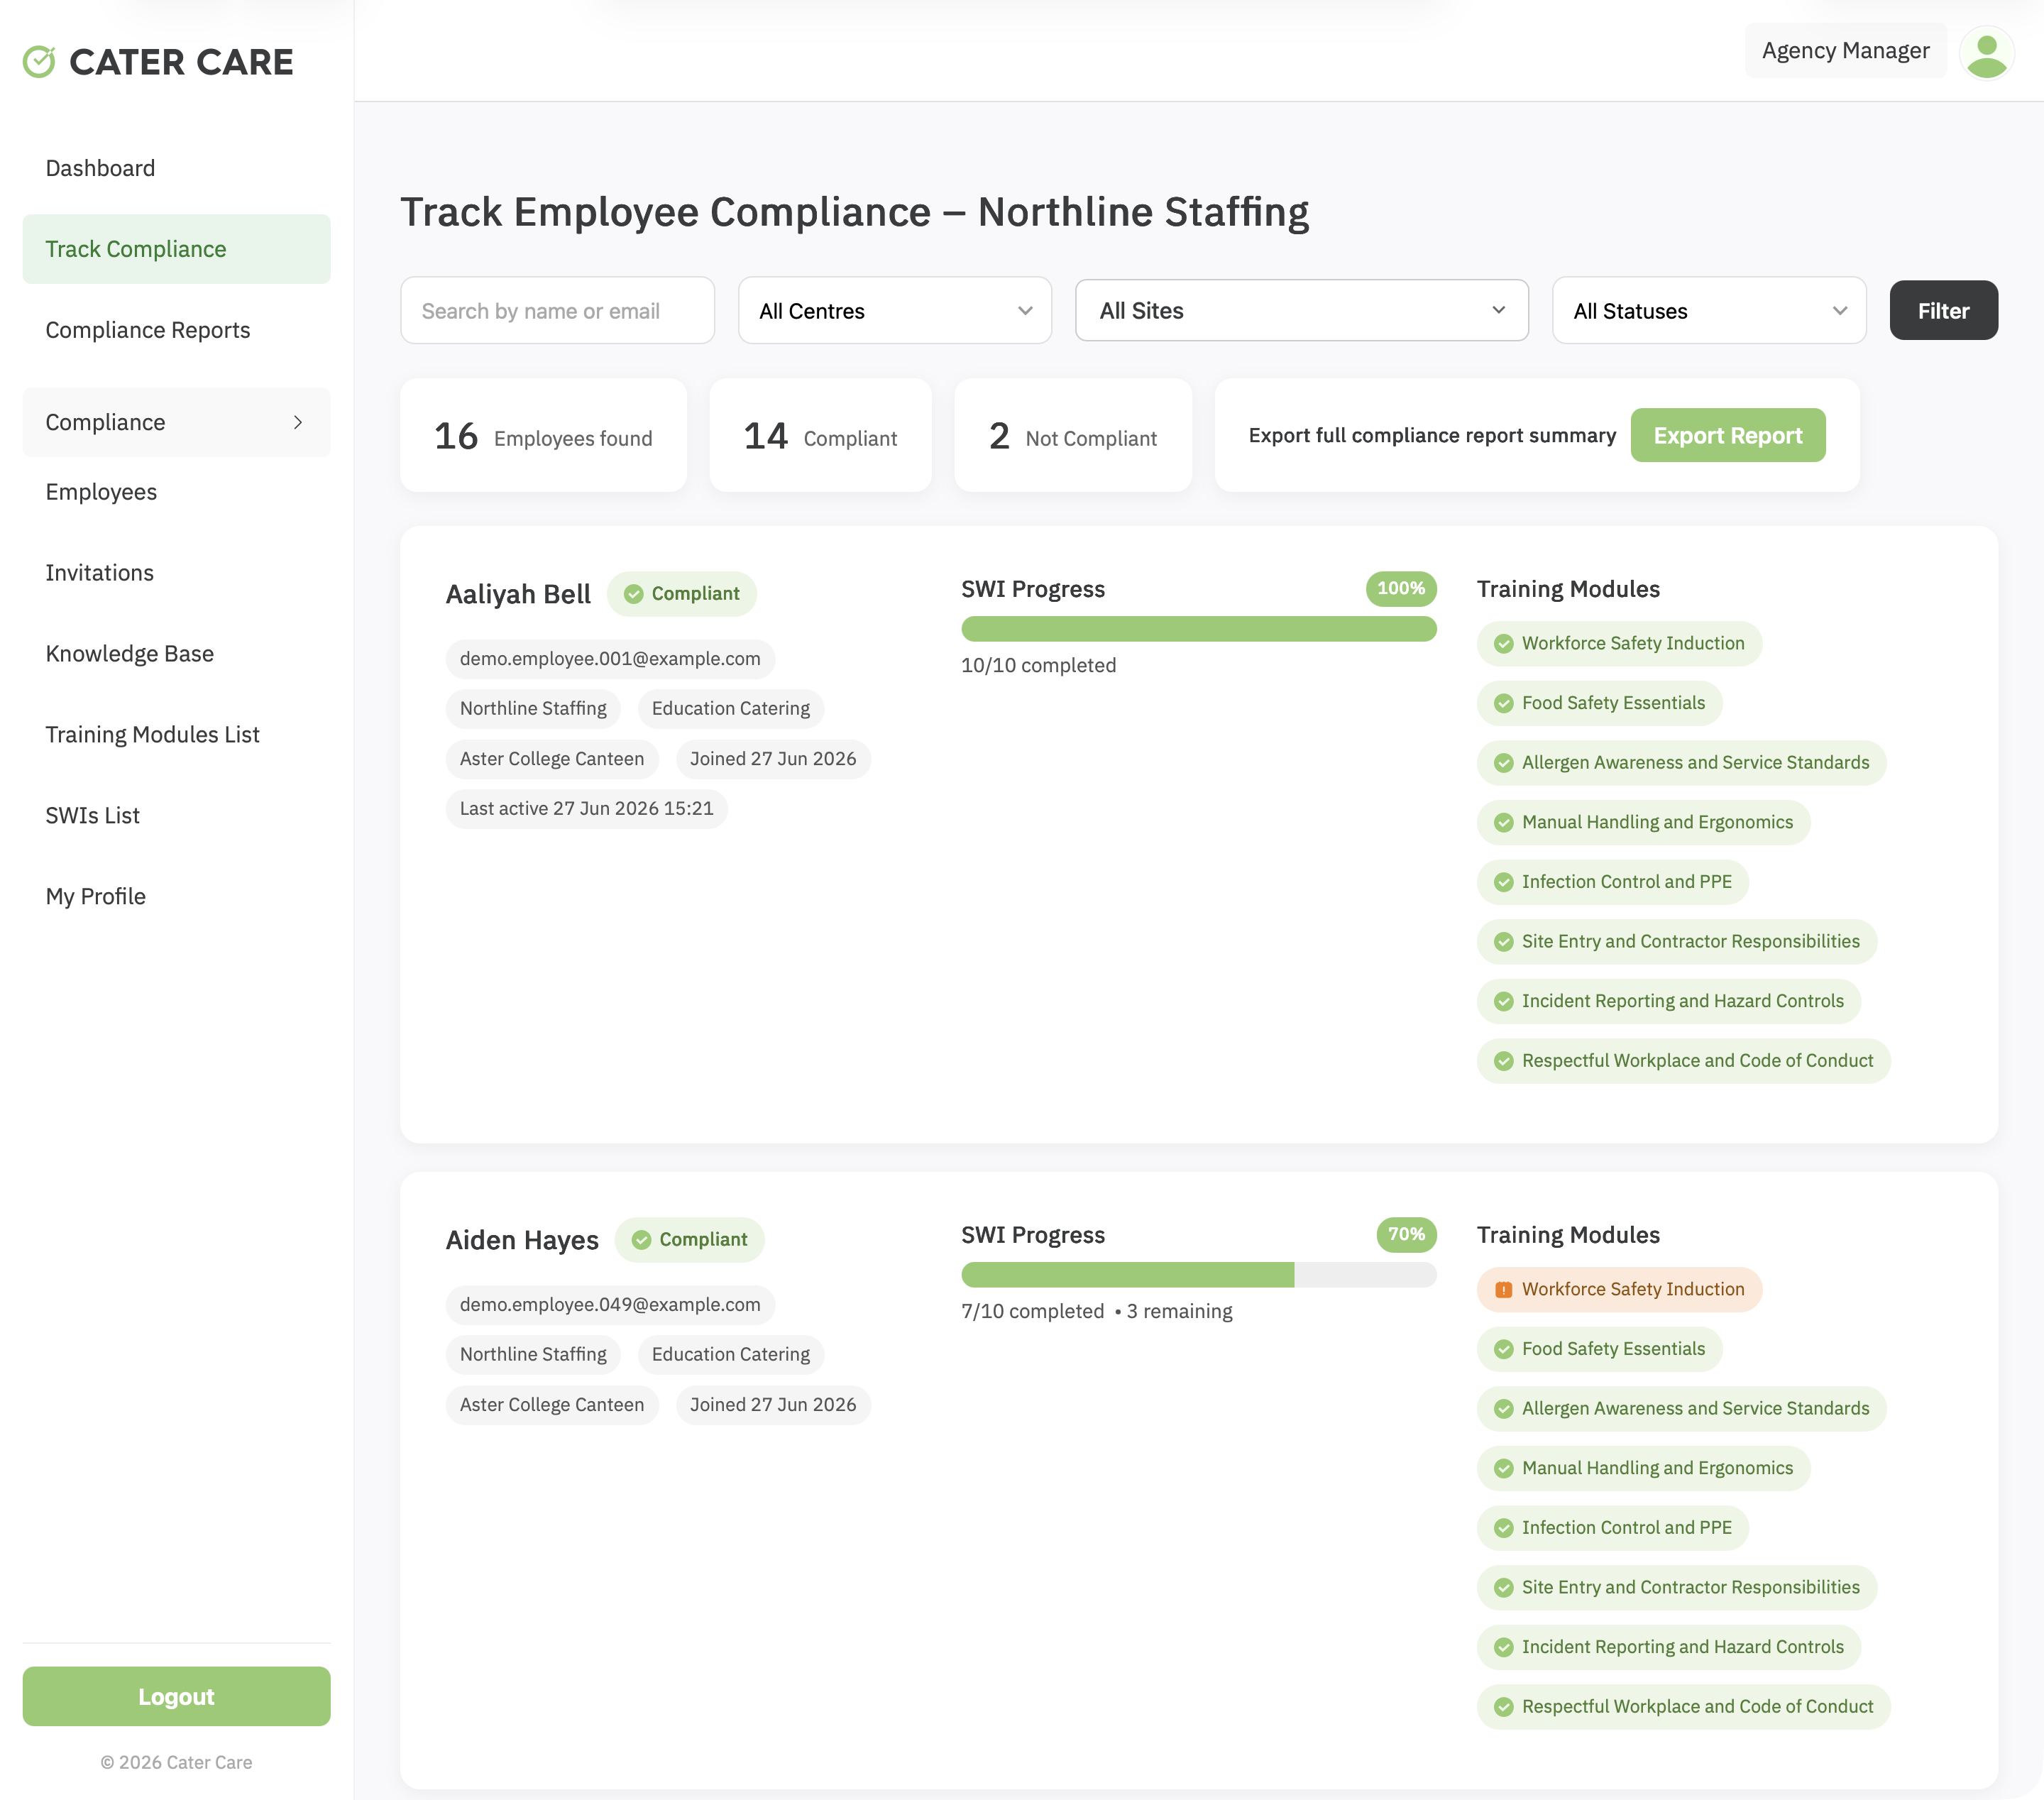Click the Logout button

tap(176, 1696)
